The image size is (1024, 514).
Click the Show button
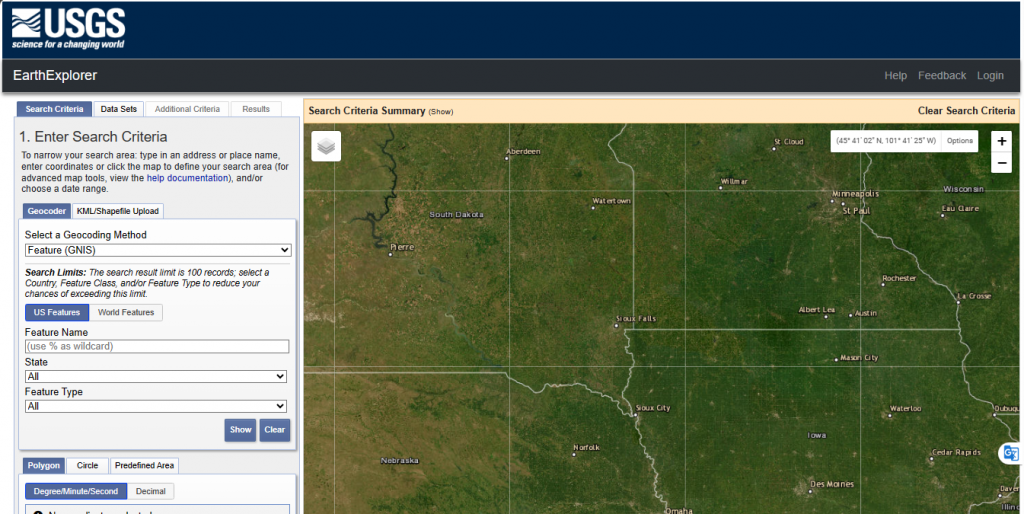tap(240, 430)
